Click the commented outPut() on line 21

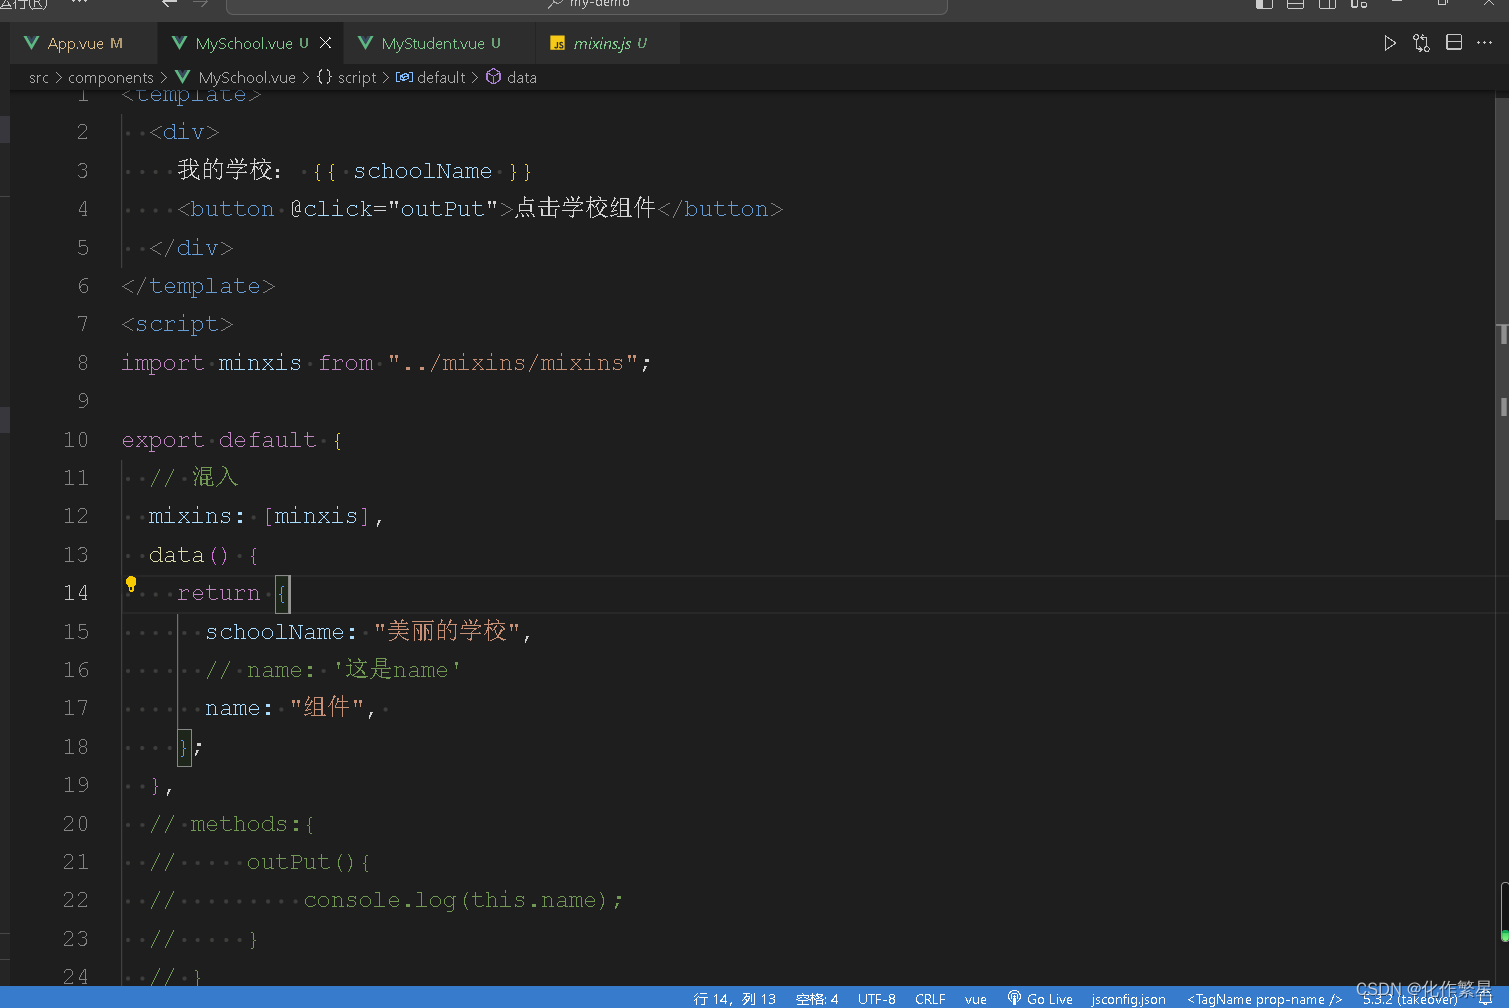point(309,862)
